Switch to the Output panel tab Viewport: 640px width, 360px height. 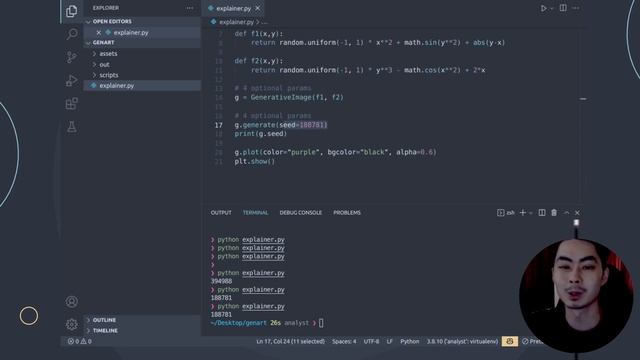[x=221, y=213]
